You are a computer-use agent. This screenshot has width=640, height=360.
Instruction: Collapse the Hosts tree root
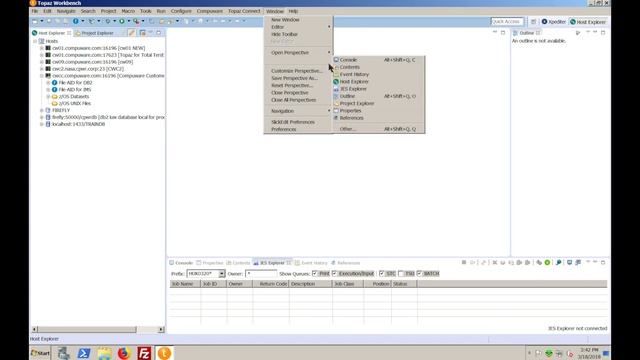[x=35, y=41]
